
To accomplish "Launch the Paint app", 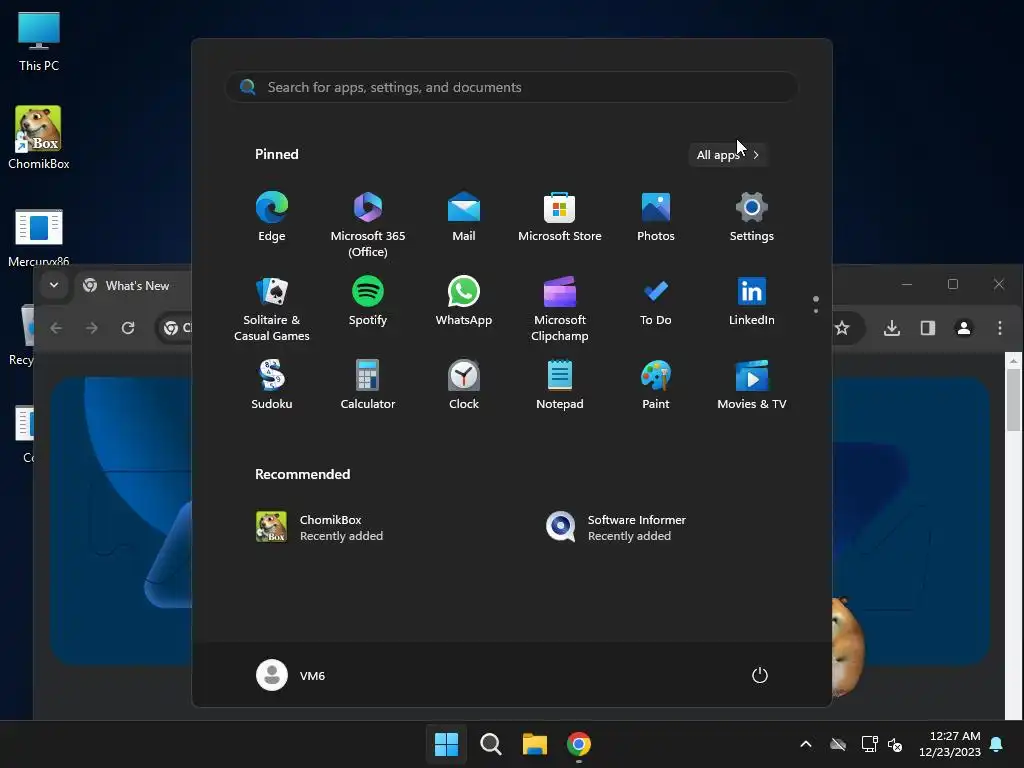I will 656,385.
